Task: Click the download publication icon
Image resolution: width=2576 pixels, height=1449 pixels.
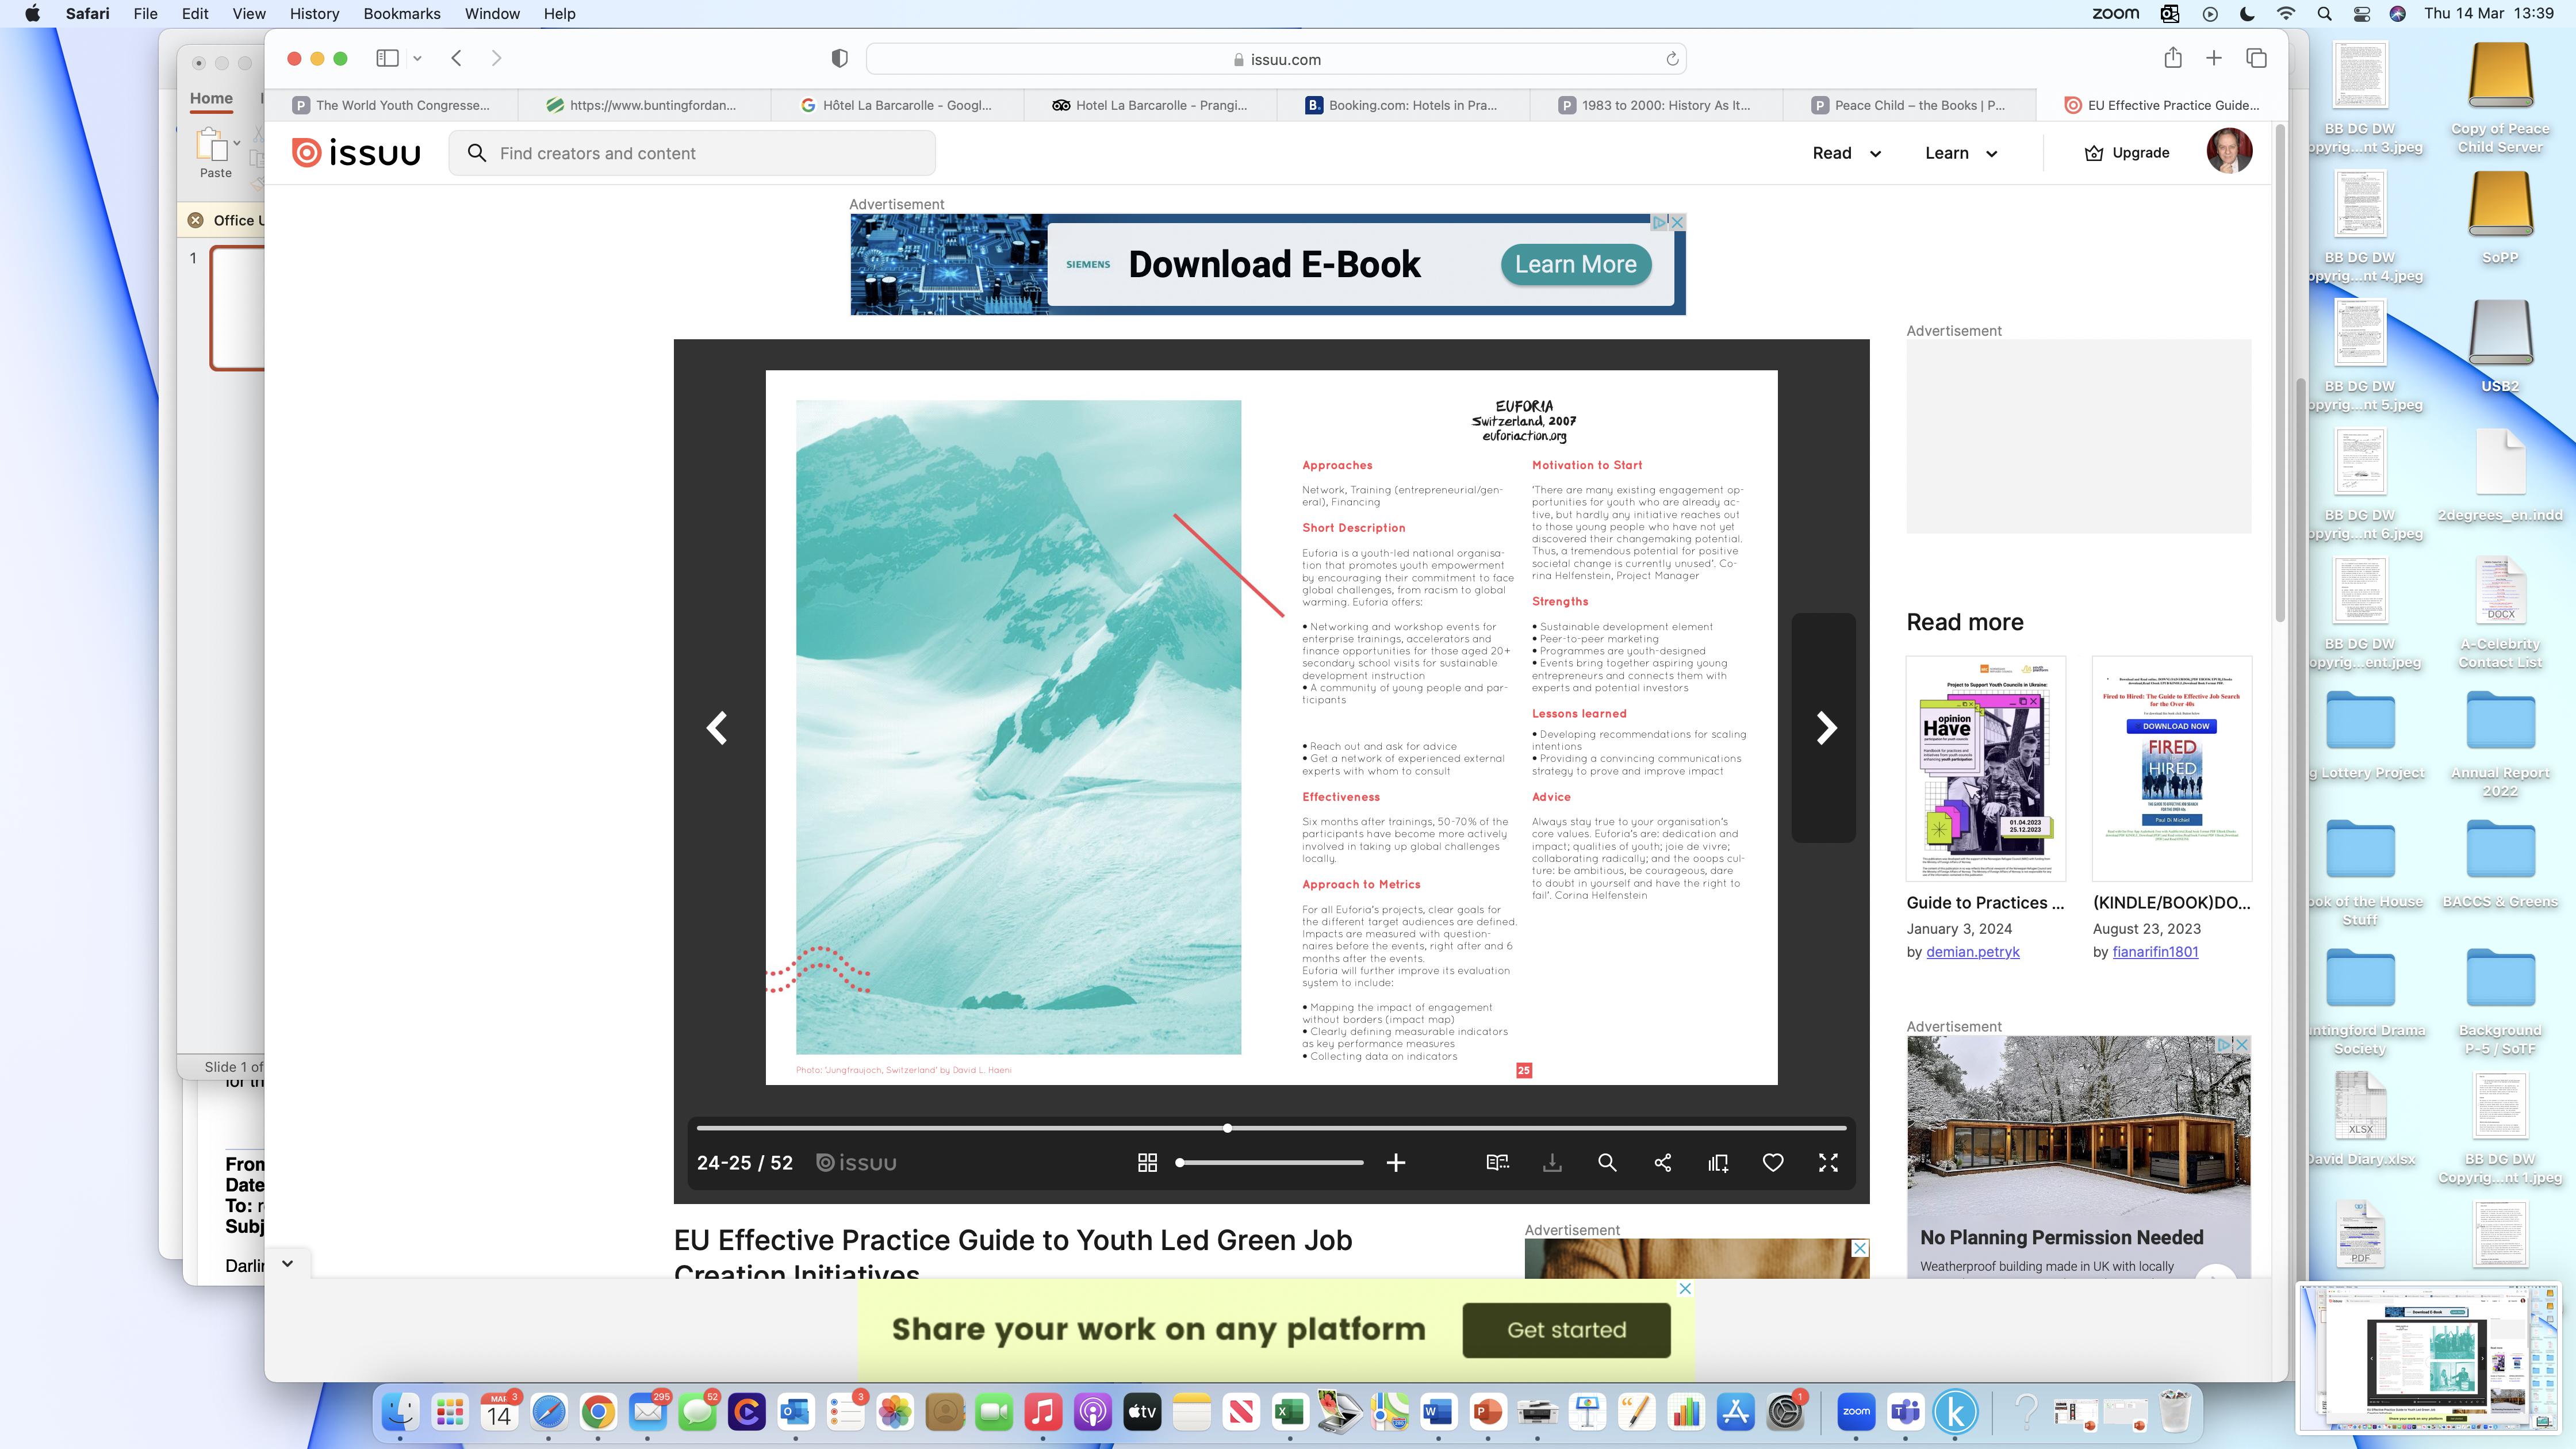Action: click(1552, 1162)
